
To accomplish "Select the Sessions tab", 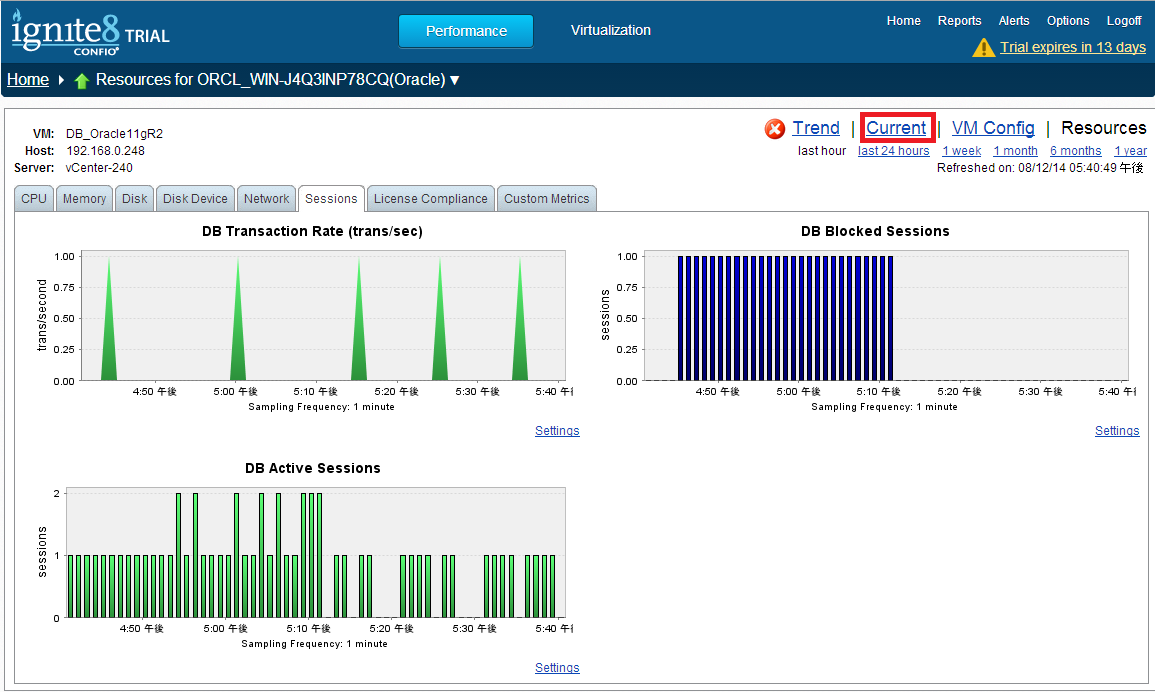I will point(331,199).
